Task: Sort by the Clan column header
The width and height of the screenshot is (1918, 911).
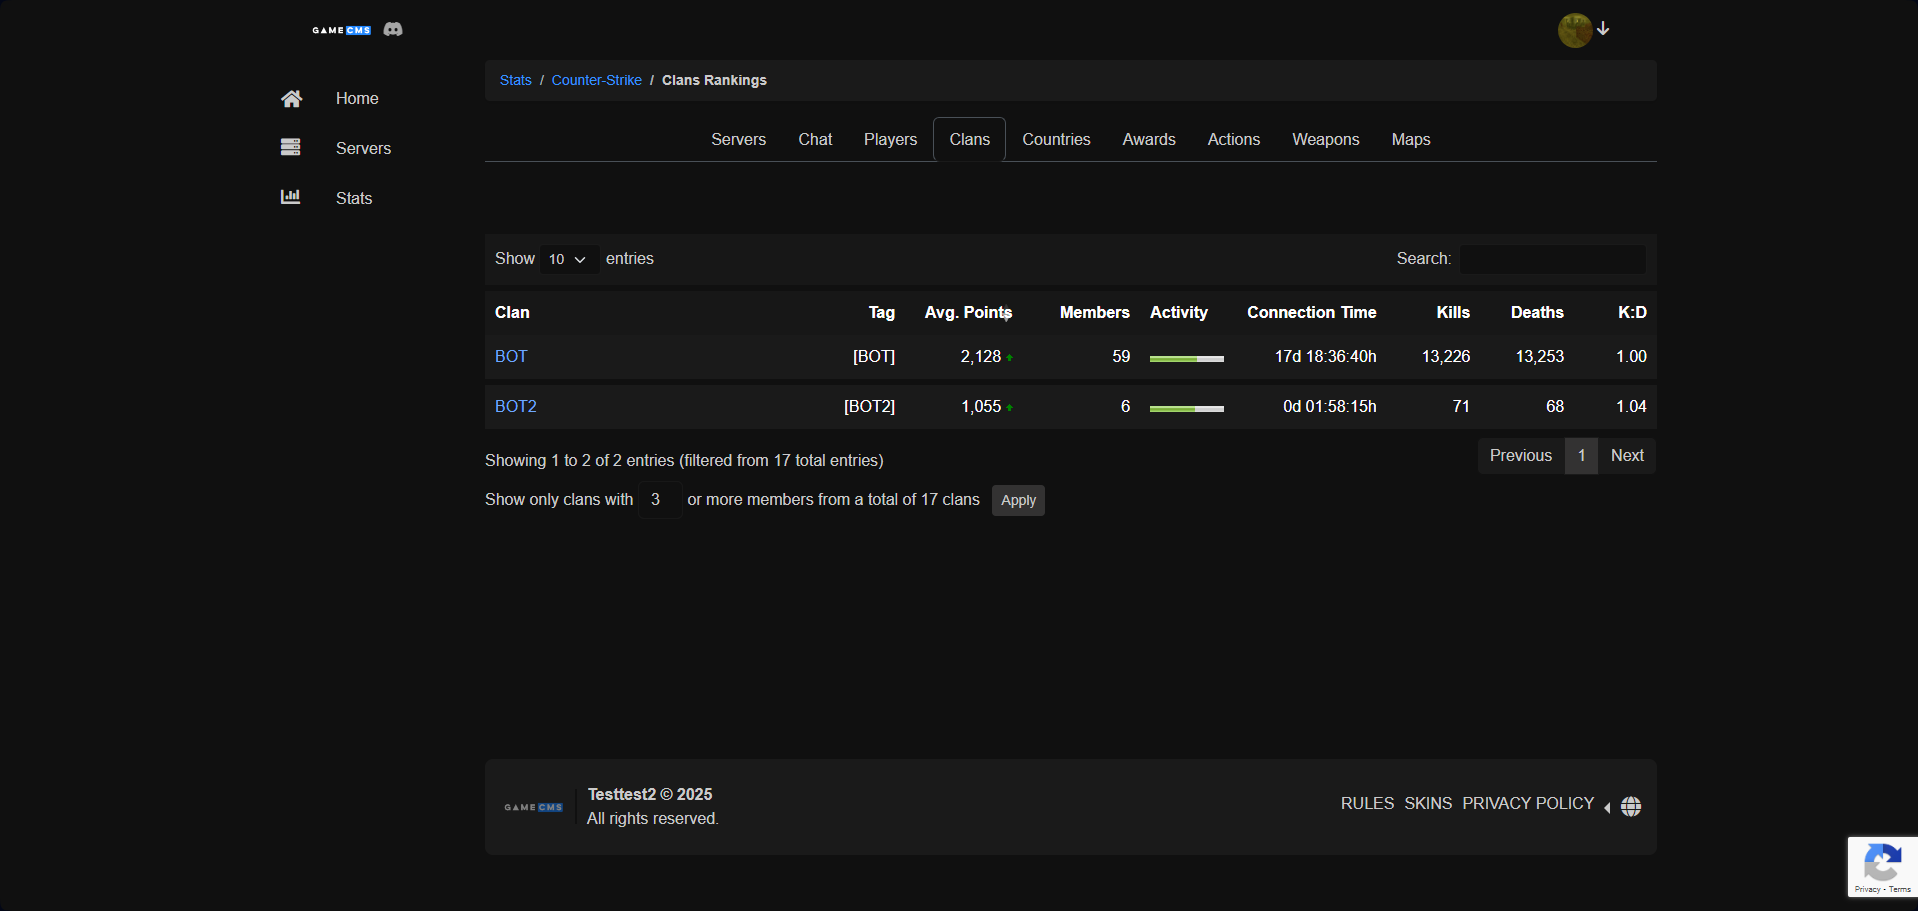Action: 512,312
